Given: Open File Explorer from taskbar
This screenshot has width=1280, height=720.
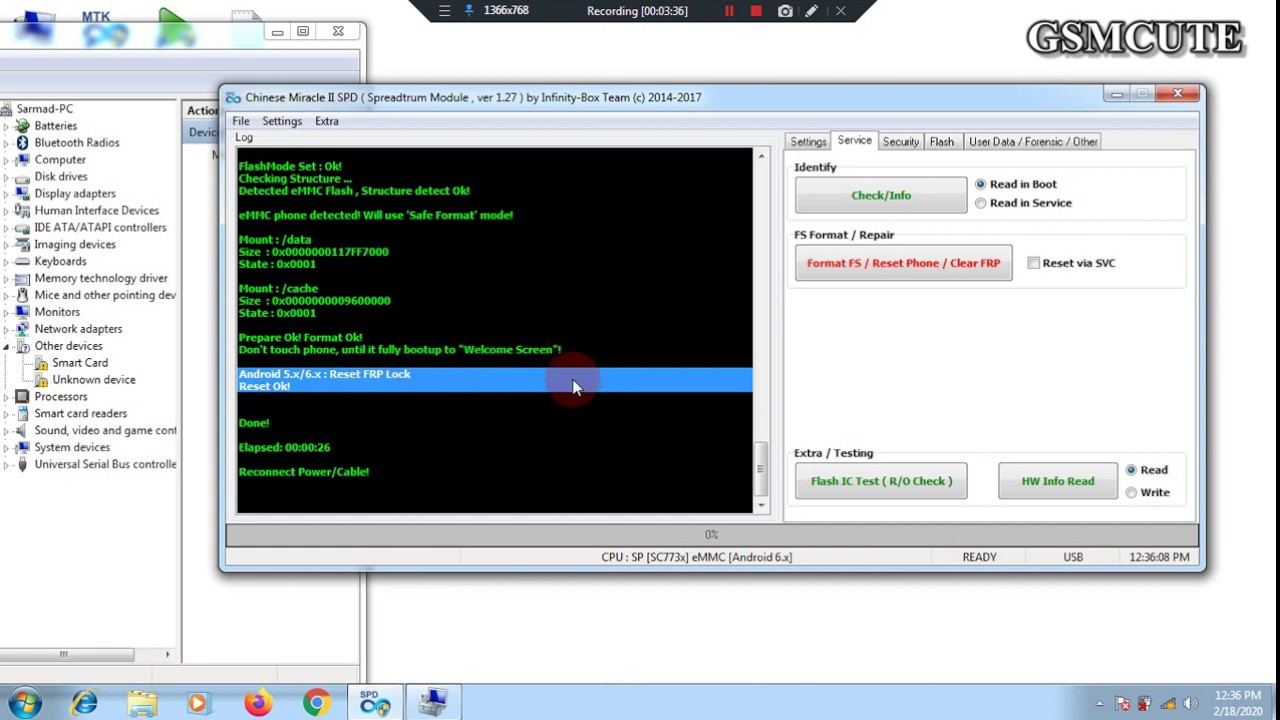Looking at the screenshot, I should [x=142, y=703].
